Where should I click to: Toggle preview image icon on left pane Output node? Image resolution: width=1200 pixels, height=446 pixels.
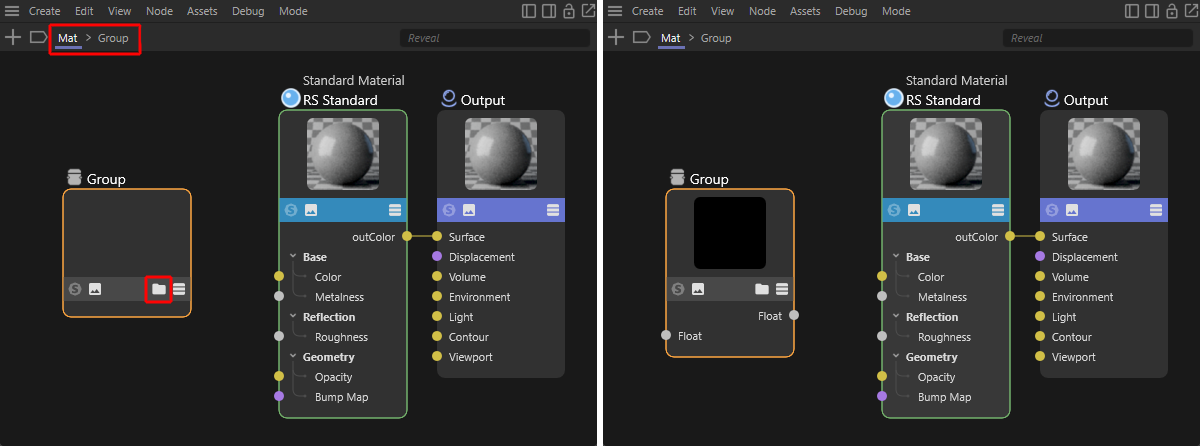[468, 210]
